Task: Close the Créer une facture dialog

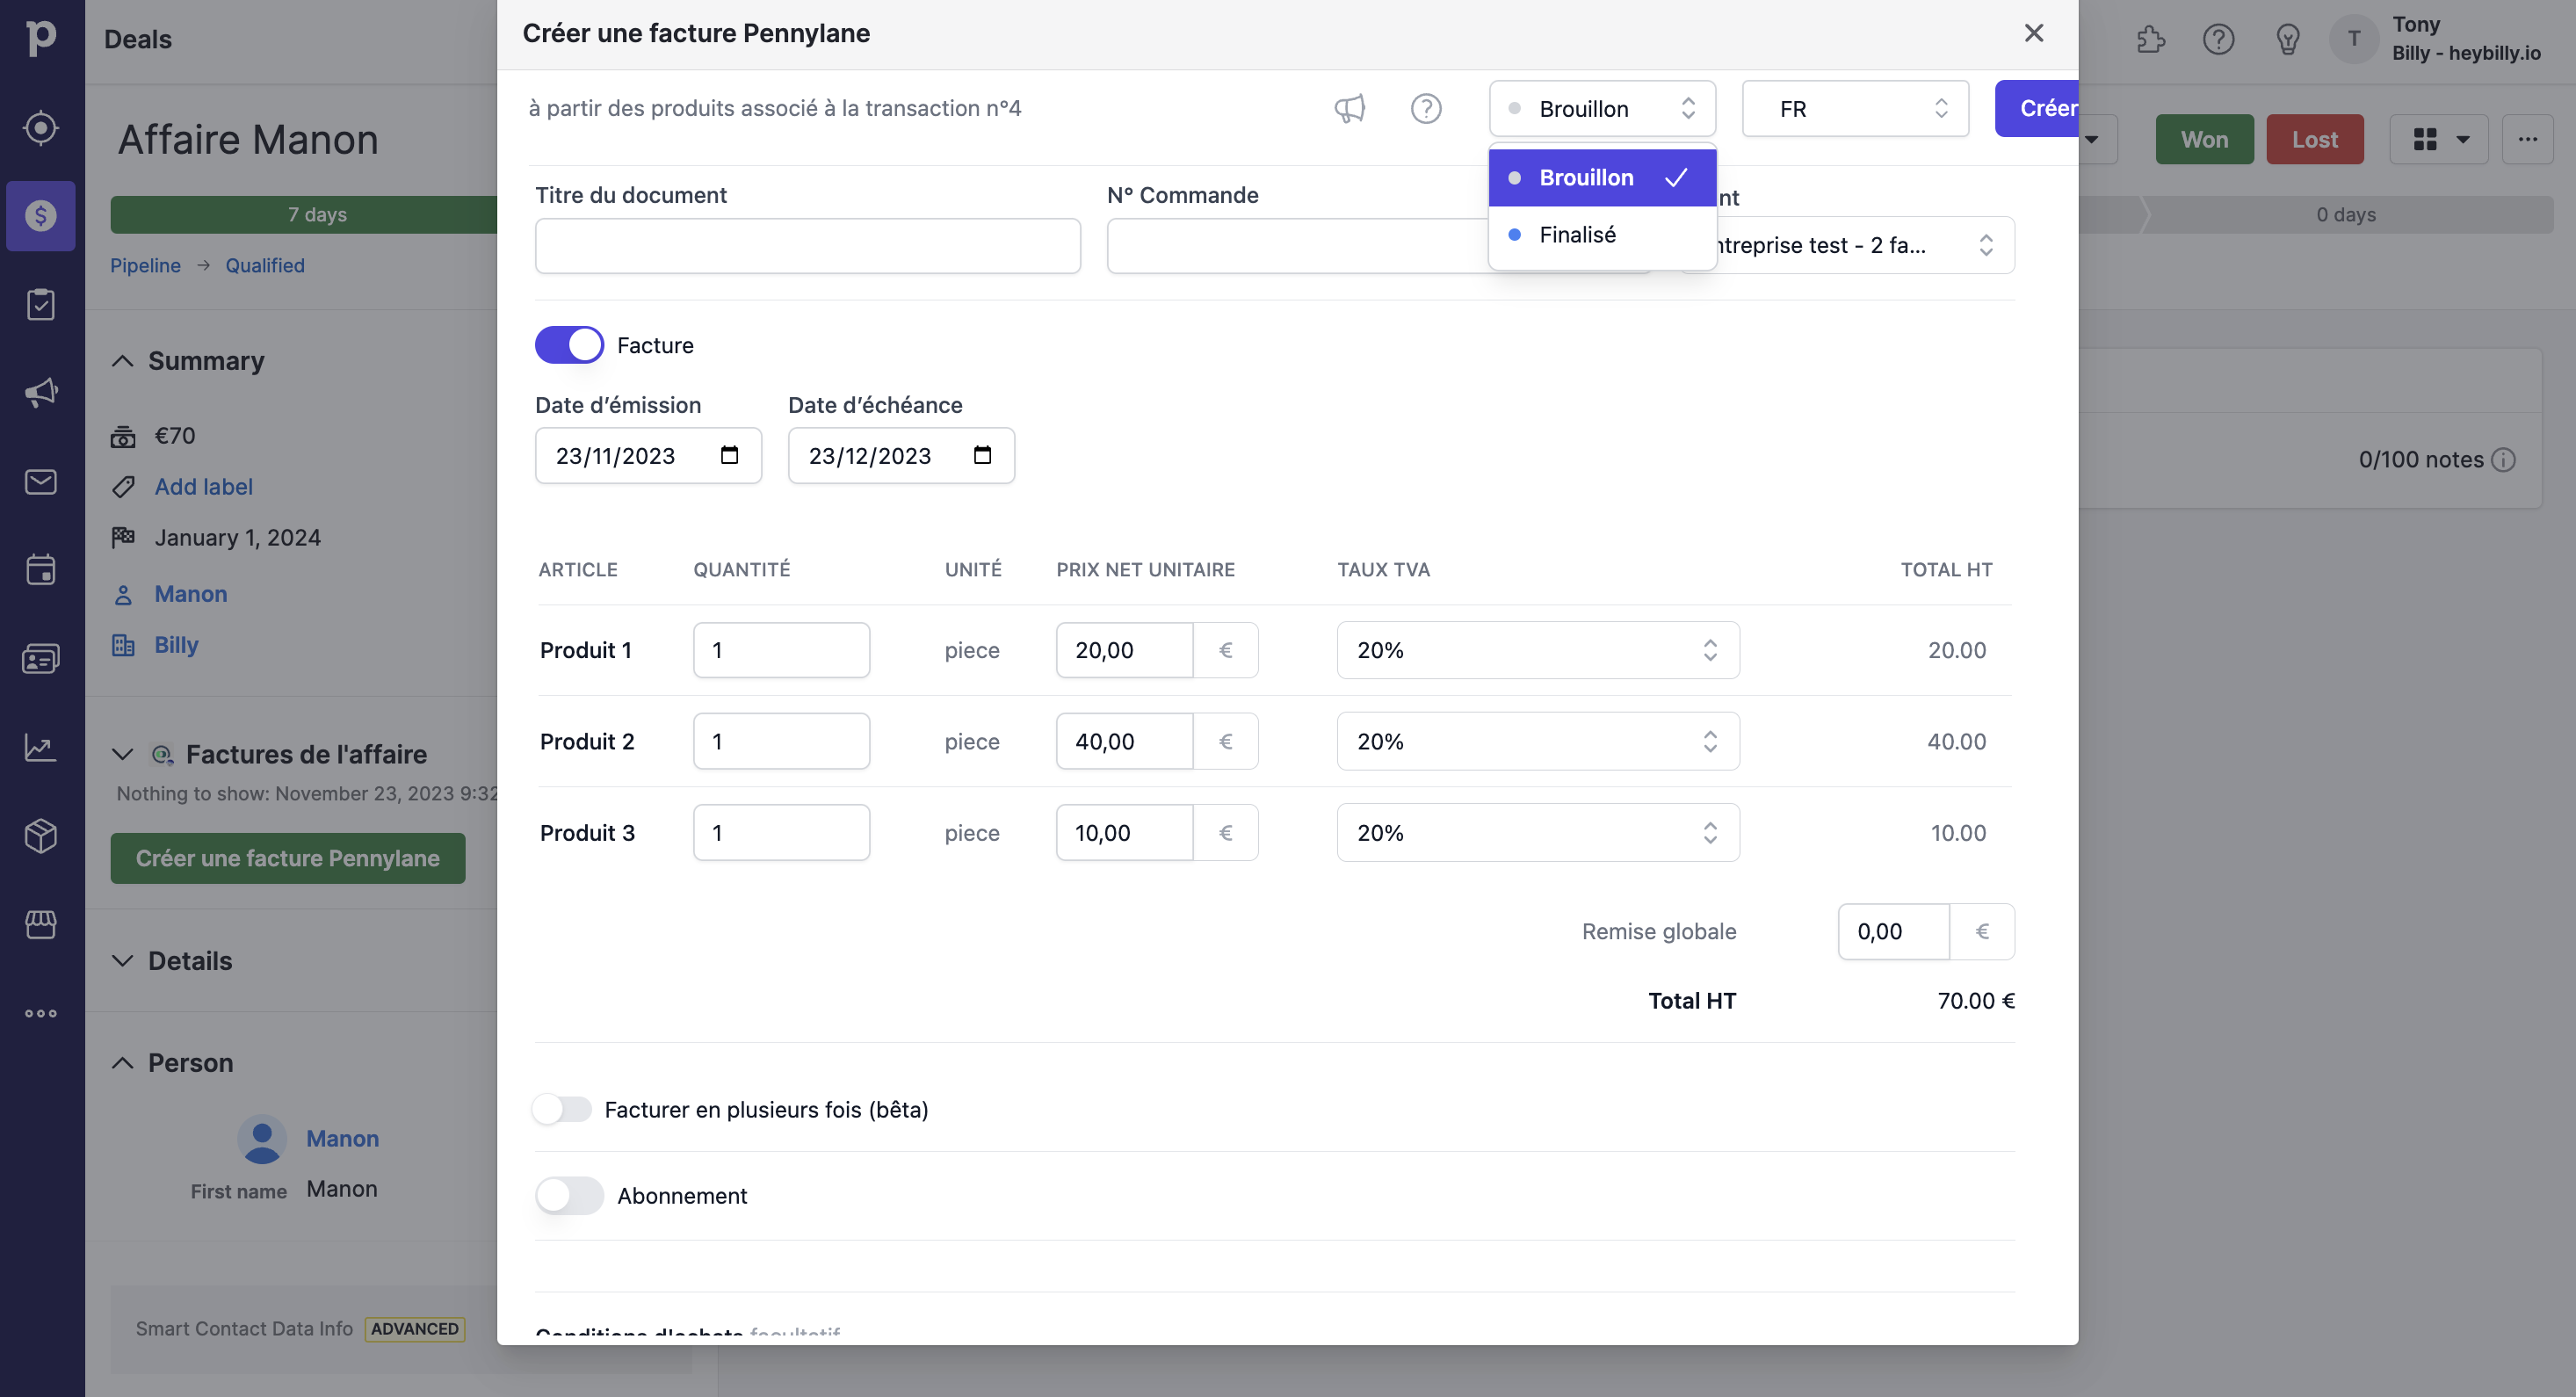Action: click(x=2033, y=33)
